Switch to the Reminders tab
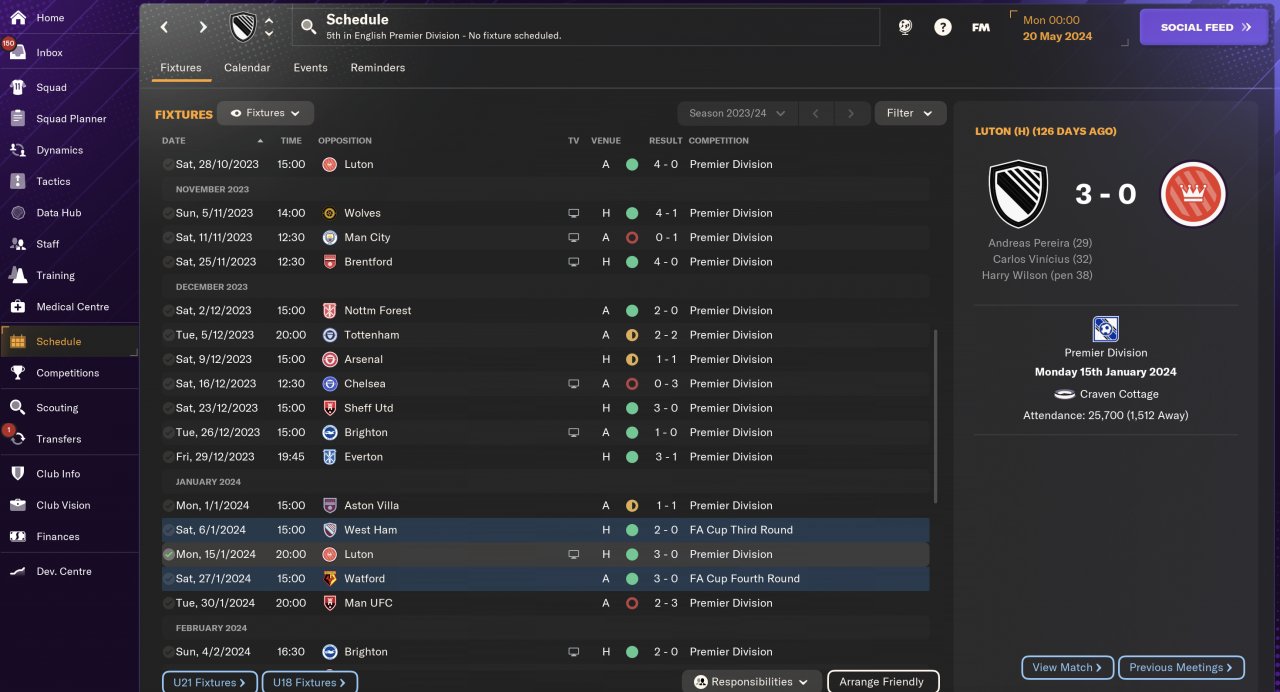The width and height of the screenshot is (1280, 692). click(x=377, y=68)
